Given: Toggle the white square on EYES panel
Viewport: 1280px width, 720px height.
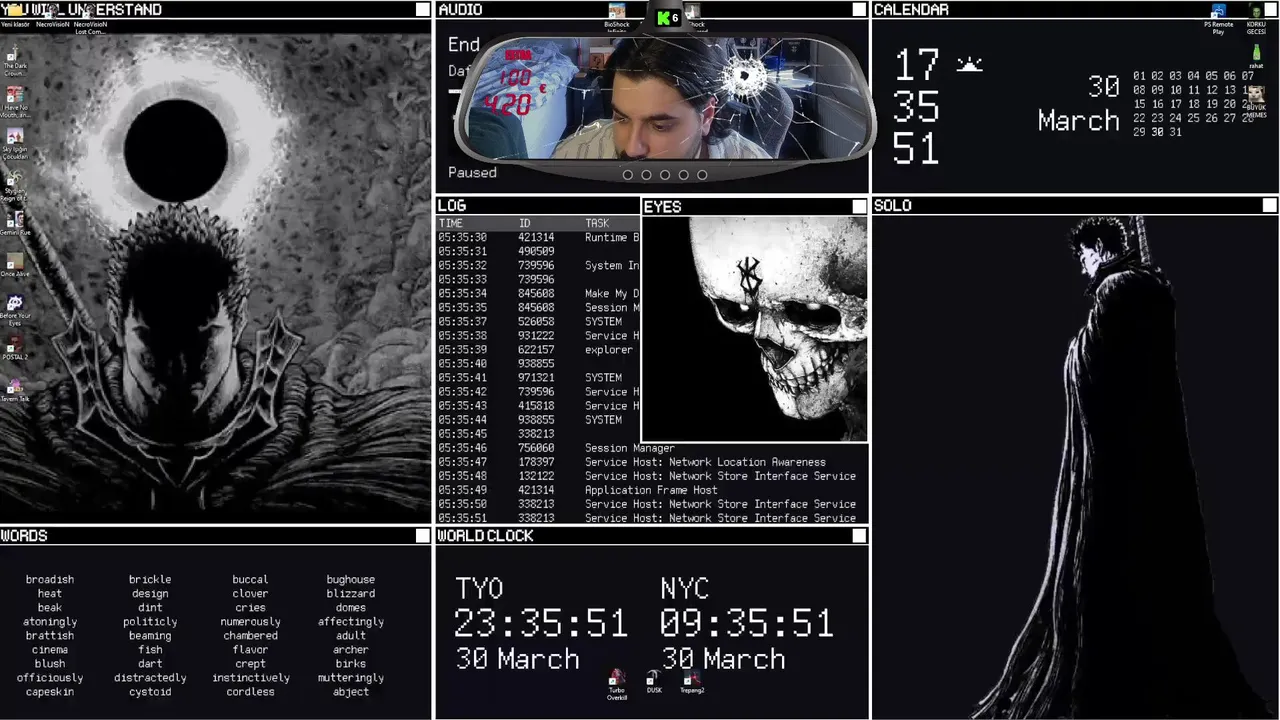Looking at the screenshot, I should [x=859, y=206].
